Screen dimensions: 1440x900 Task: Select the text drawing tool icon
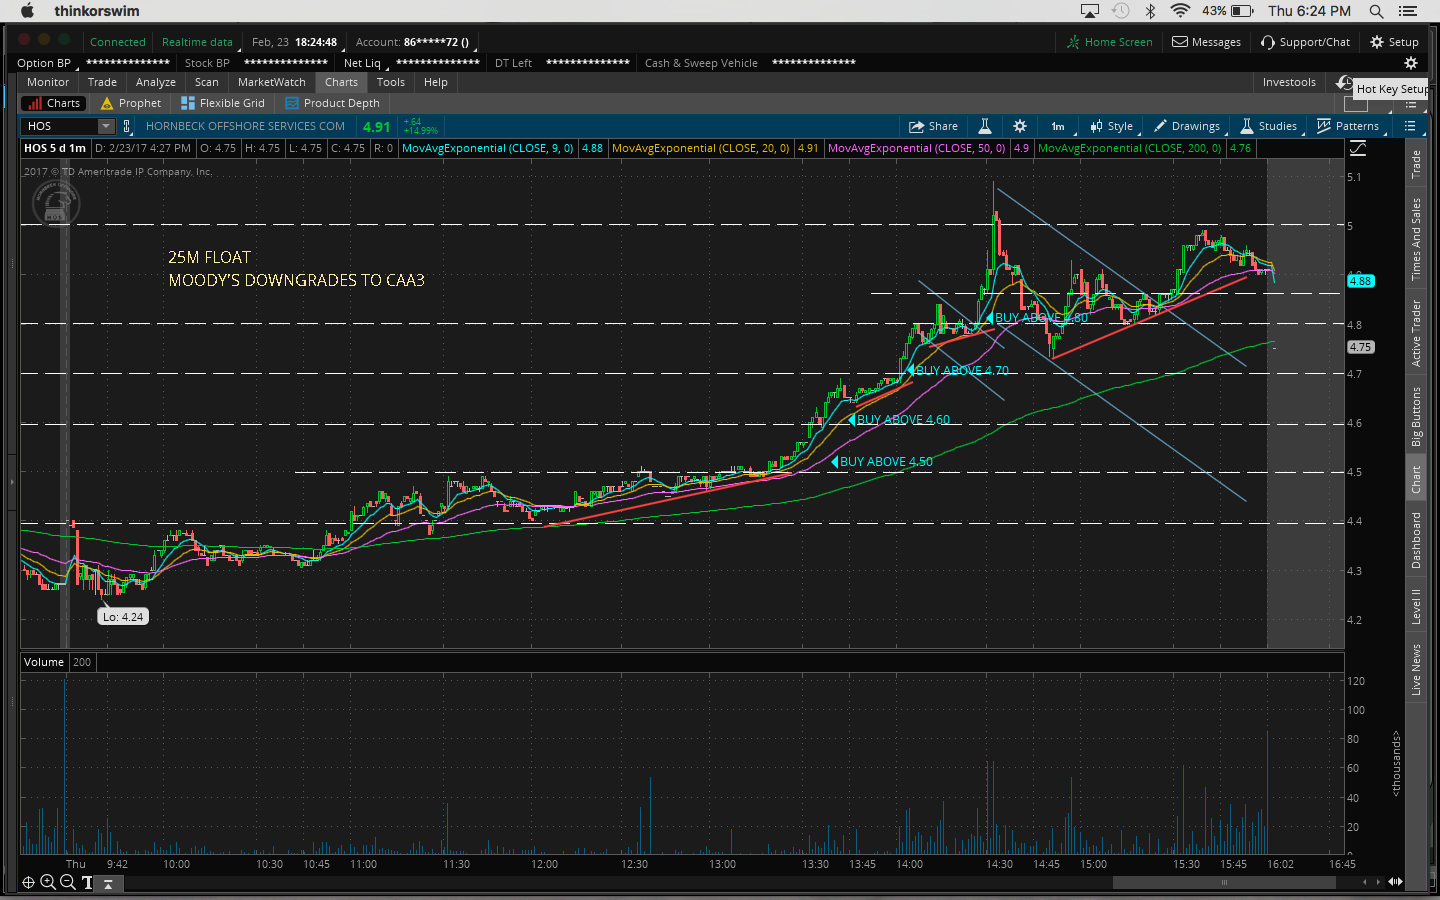tap(87, 882)
